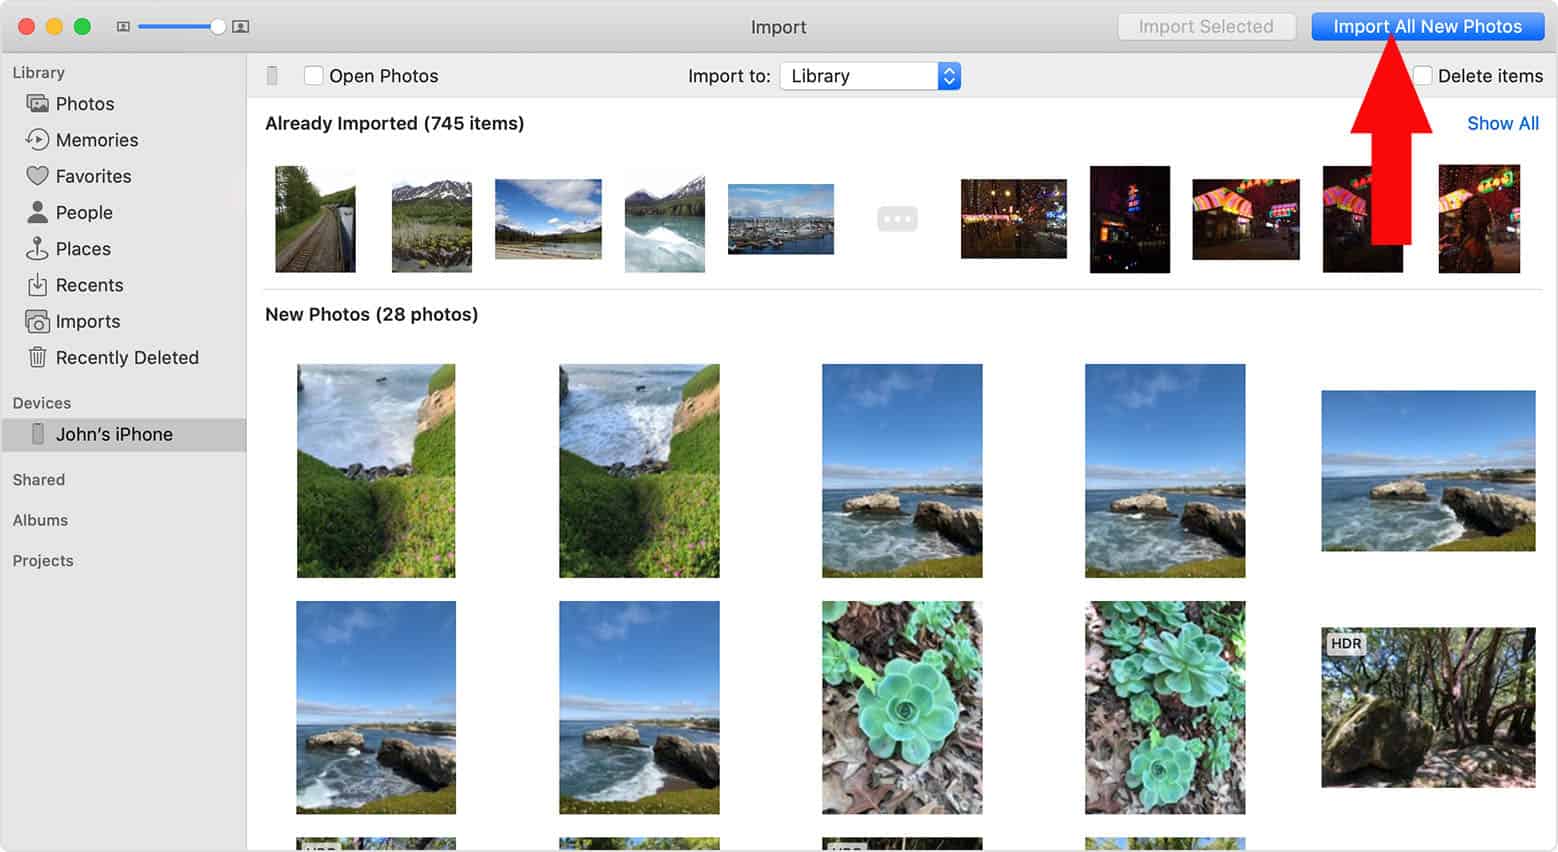Select the Favorites heart icon
Image resolution: width=1558 pixels, height=852 pixels.
click(37, 176)
